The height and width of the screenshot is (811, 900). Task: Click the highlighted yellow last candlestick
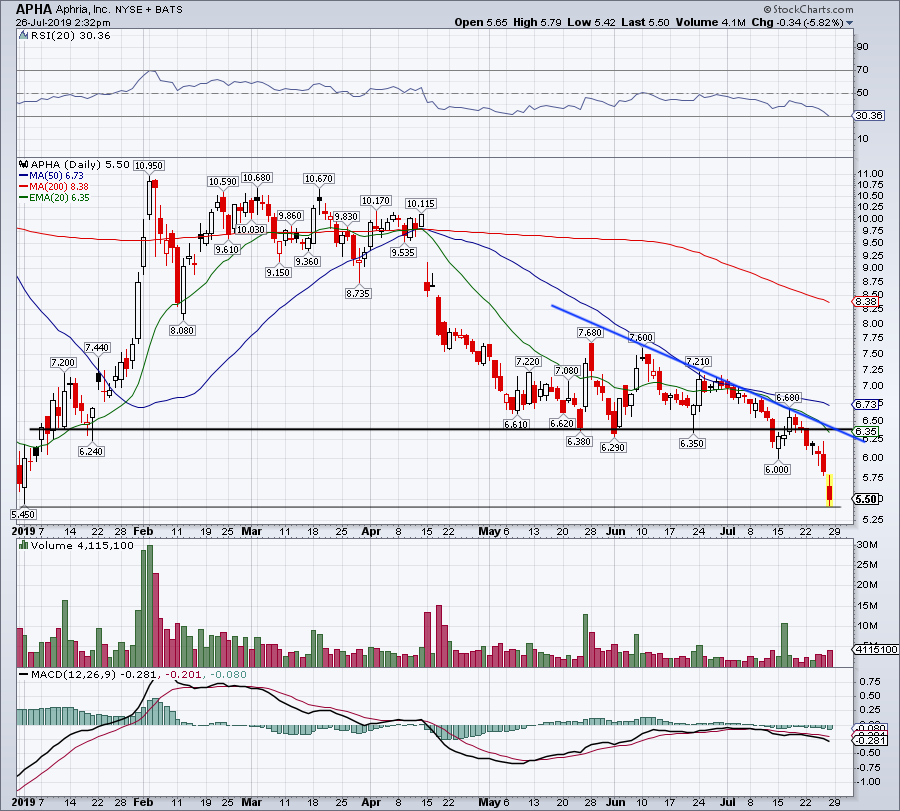pyautogui.click(x=829, y=490)
